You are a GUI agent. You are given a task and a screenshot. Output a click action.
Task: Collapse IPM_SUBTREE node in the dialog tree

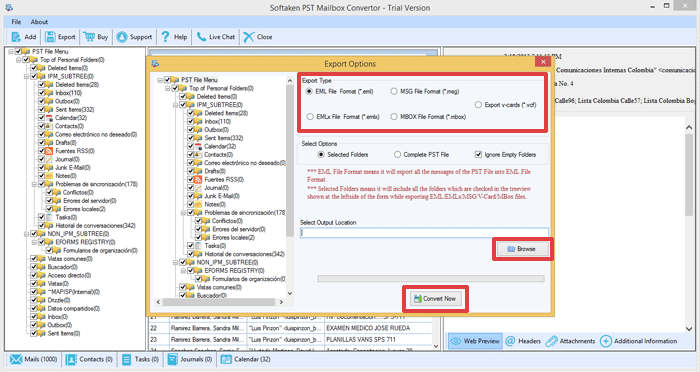coord(175,105)
